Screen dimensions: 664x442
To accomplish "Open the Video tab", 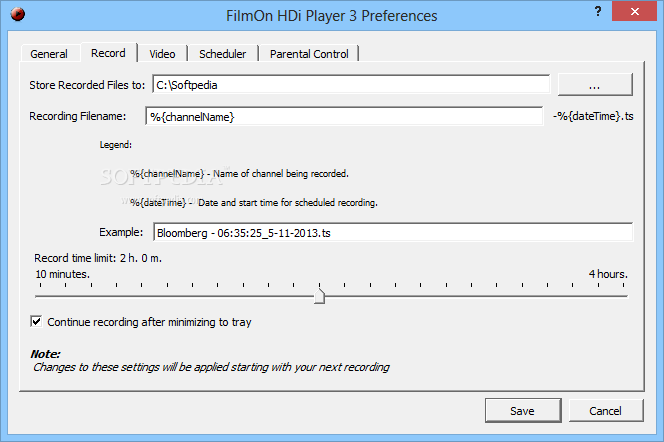I will pos(162,54).
